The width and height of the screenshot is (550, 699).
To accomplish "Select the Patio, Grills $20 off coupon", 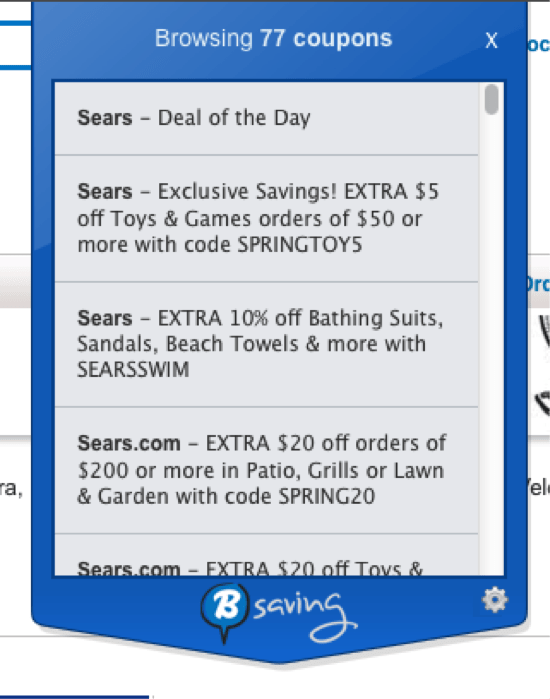I will pyautogui.click(x=267, y=470).
